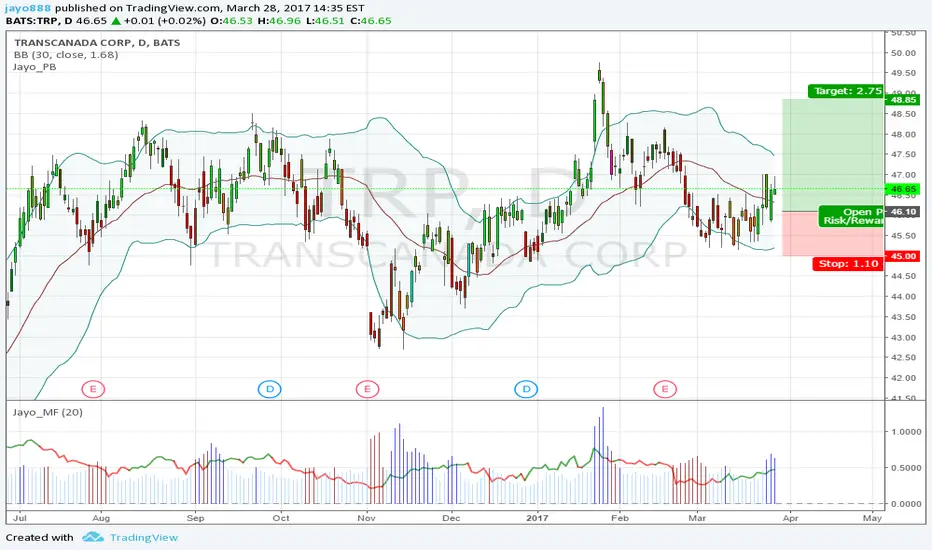Click the Created with caption text

coord(40,538)
